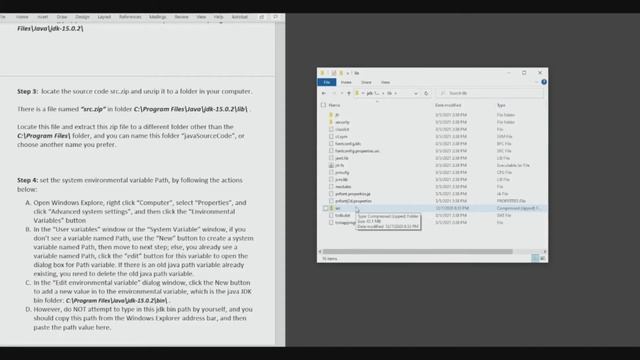Viewport: 640px width, 360px height.
Task: Click inside Explorer search box
Action: point(490,93)
